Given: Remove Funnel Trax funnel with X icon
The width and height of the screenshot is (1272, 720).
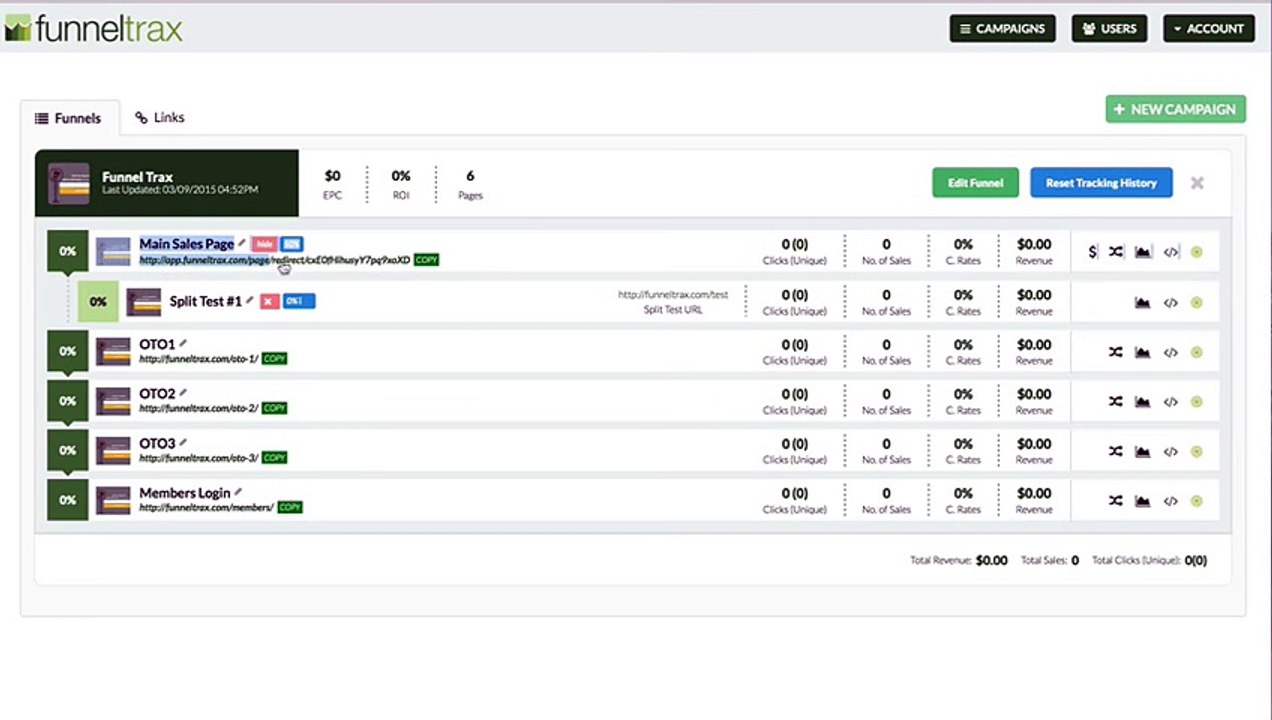Looking at the screenshot, I should 1197,183.
